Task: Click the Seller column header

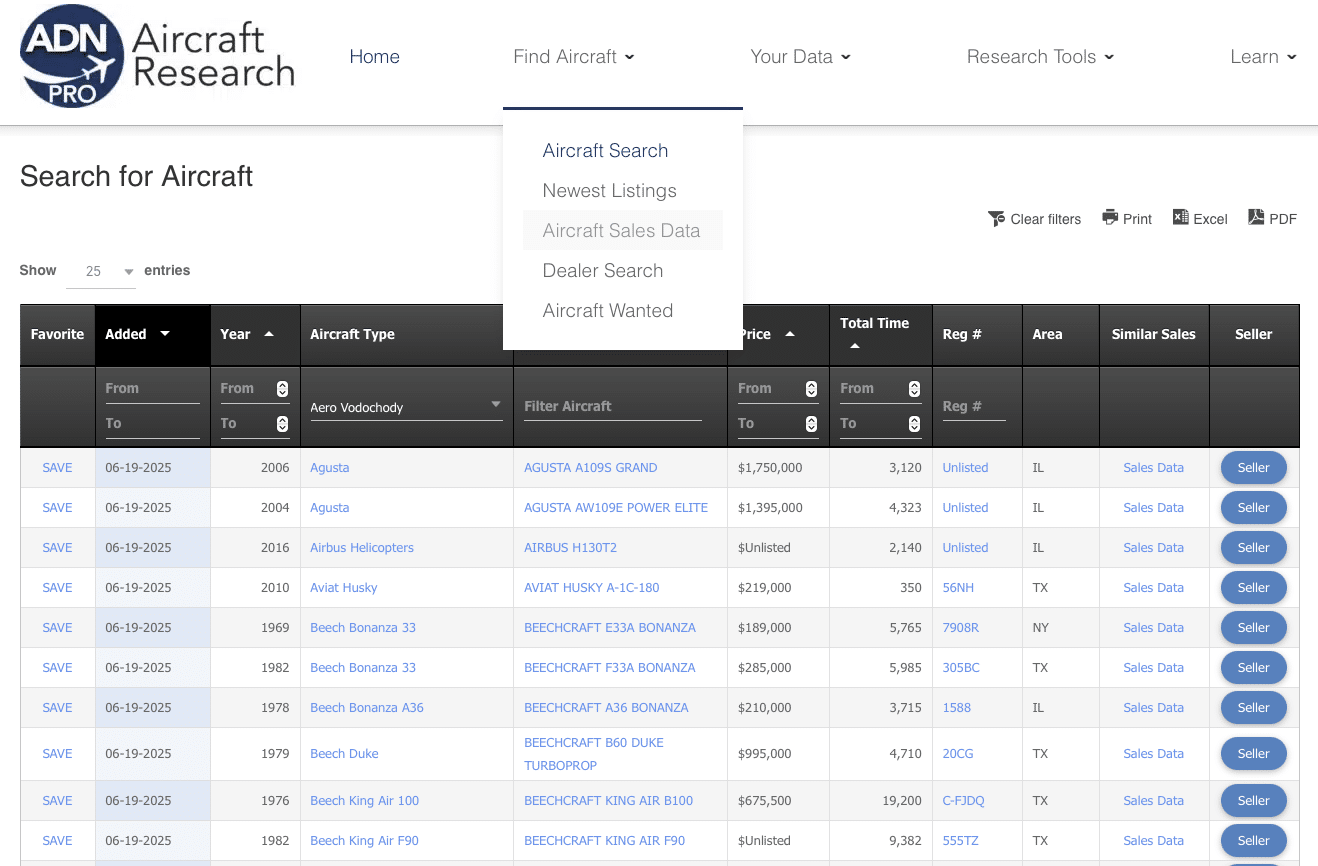Action: pos(1254,335)
